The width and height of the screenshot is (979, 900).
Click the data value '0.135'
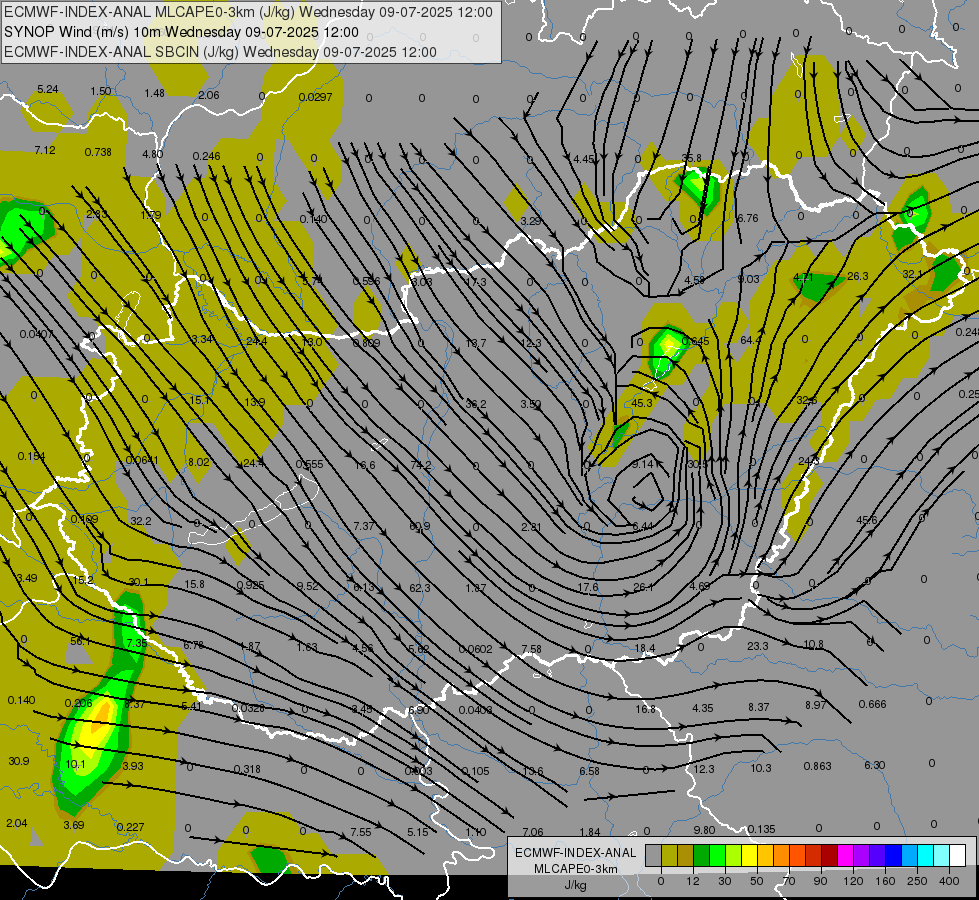[x=761, y=829]
